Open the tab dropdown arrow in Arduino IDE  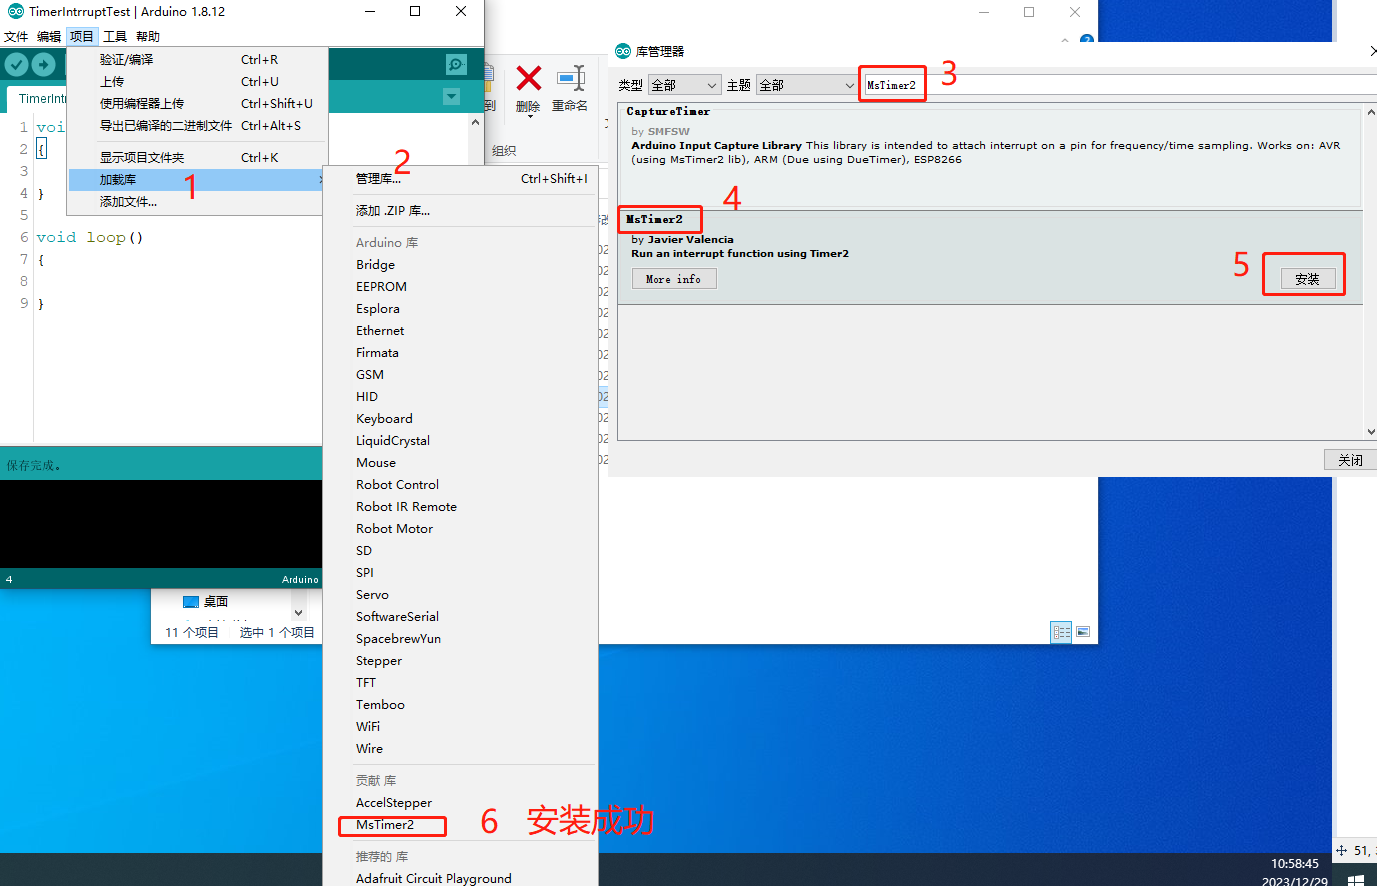[x=451, y=97]
